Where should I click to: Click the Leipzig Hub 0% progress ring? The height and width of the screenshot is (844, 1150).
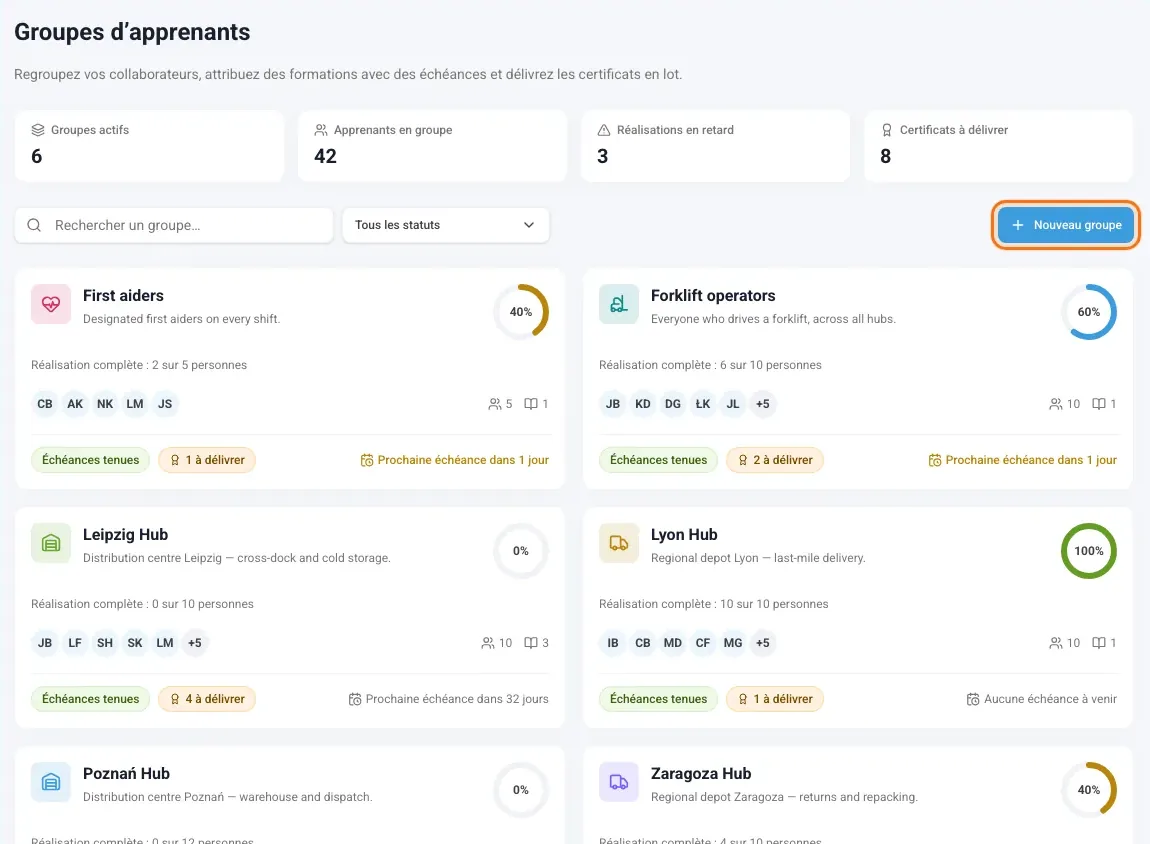[x=521, y=551]
